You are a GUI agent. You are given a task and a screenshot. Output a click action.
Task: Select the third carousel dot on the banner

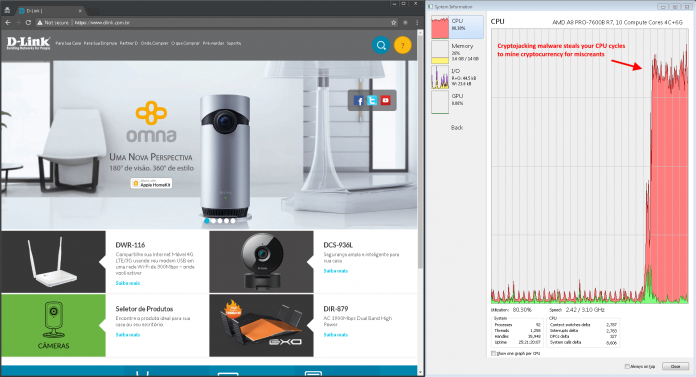220,221
